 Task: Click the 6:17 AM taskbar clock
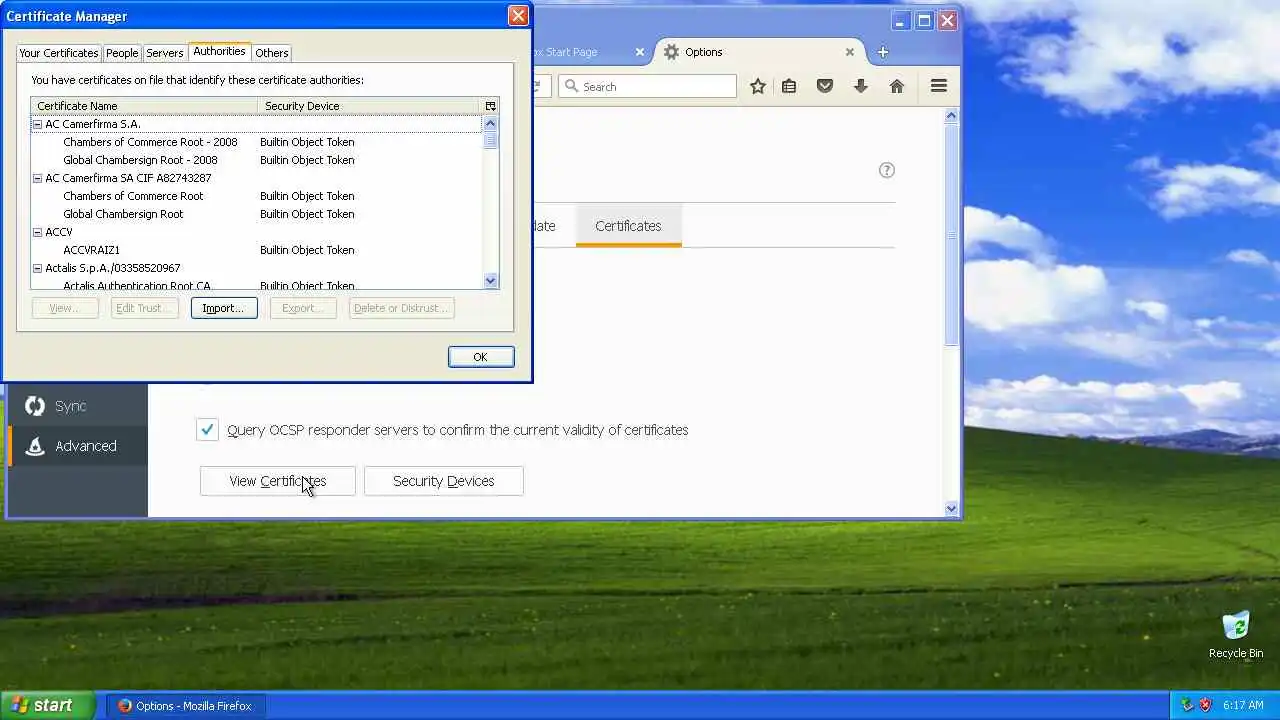(1243, 706)
